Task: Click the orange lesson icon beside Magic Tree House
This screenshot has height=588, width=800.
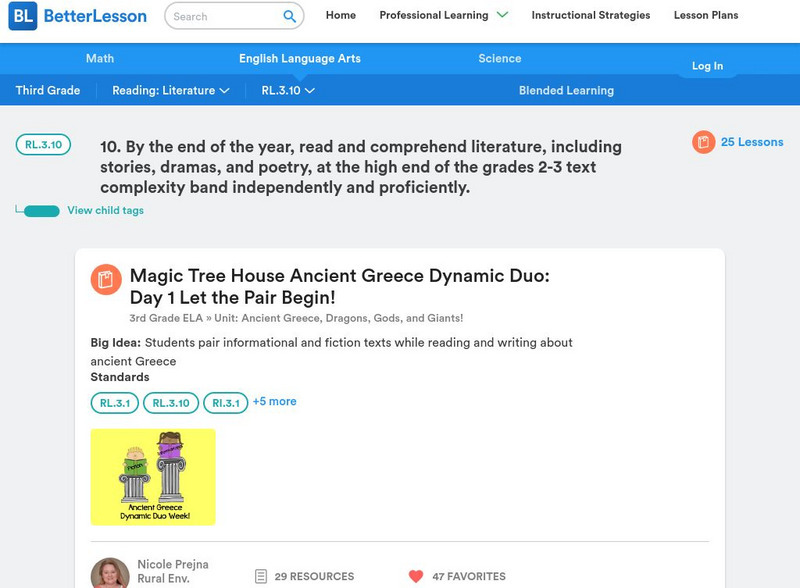Action: (x=106, y=279)
